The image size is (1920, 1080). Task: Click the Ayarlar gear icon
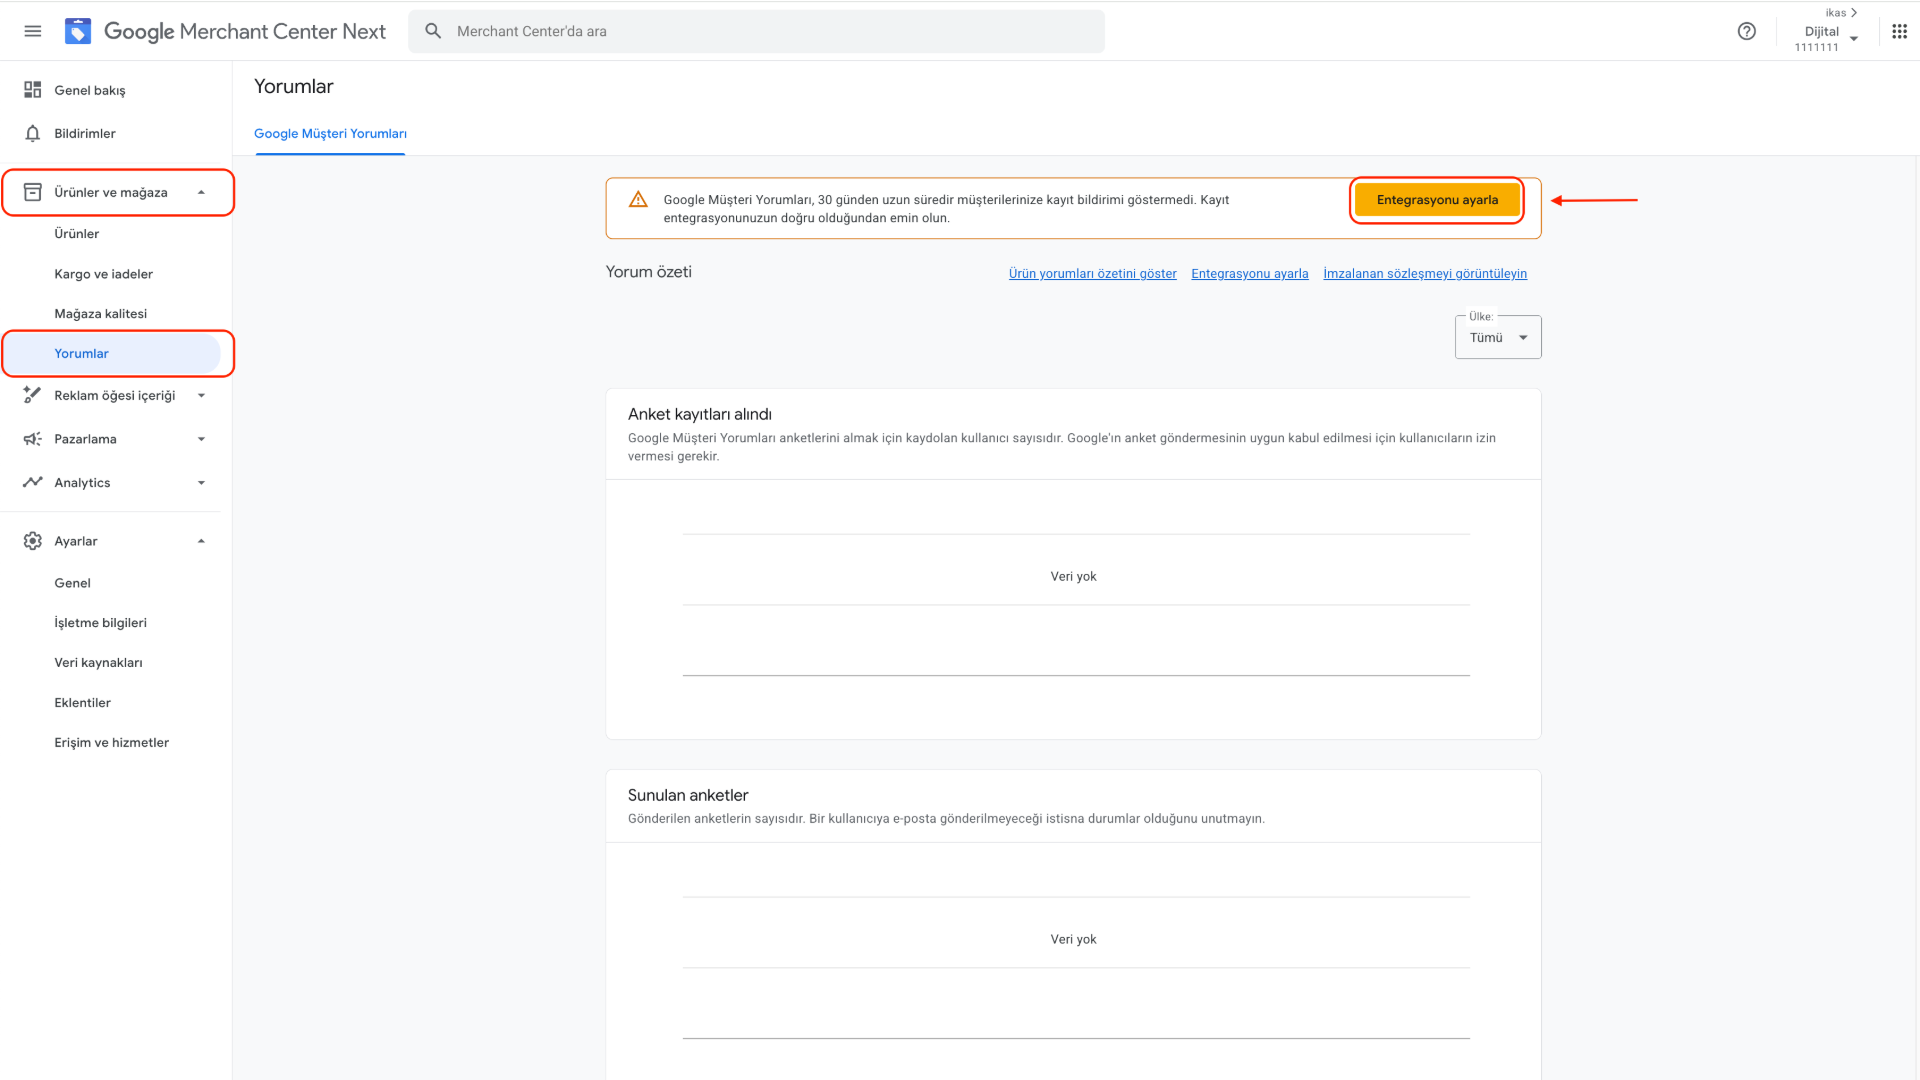[33, 541]
